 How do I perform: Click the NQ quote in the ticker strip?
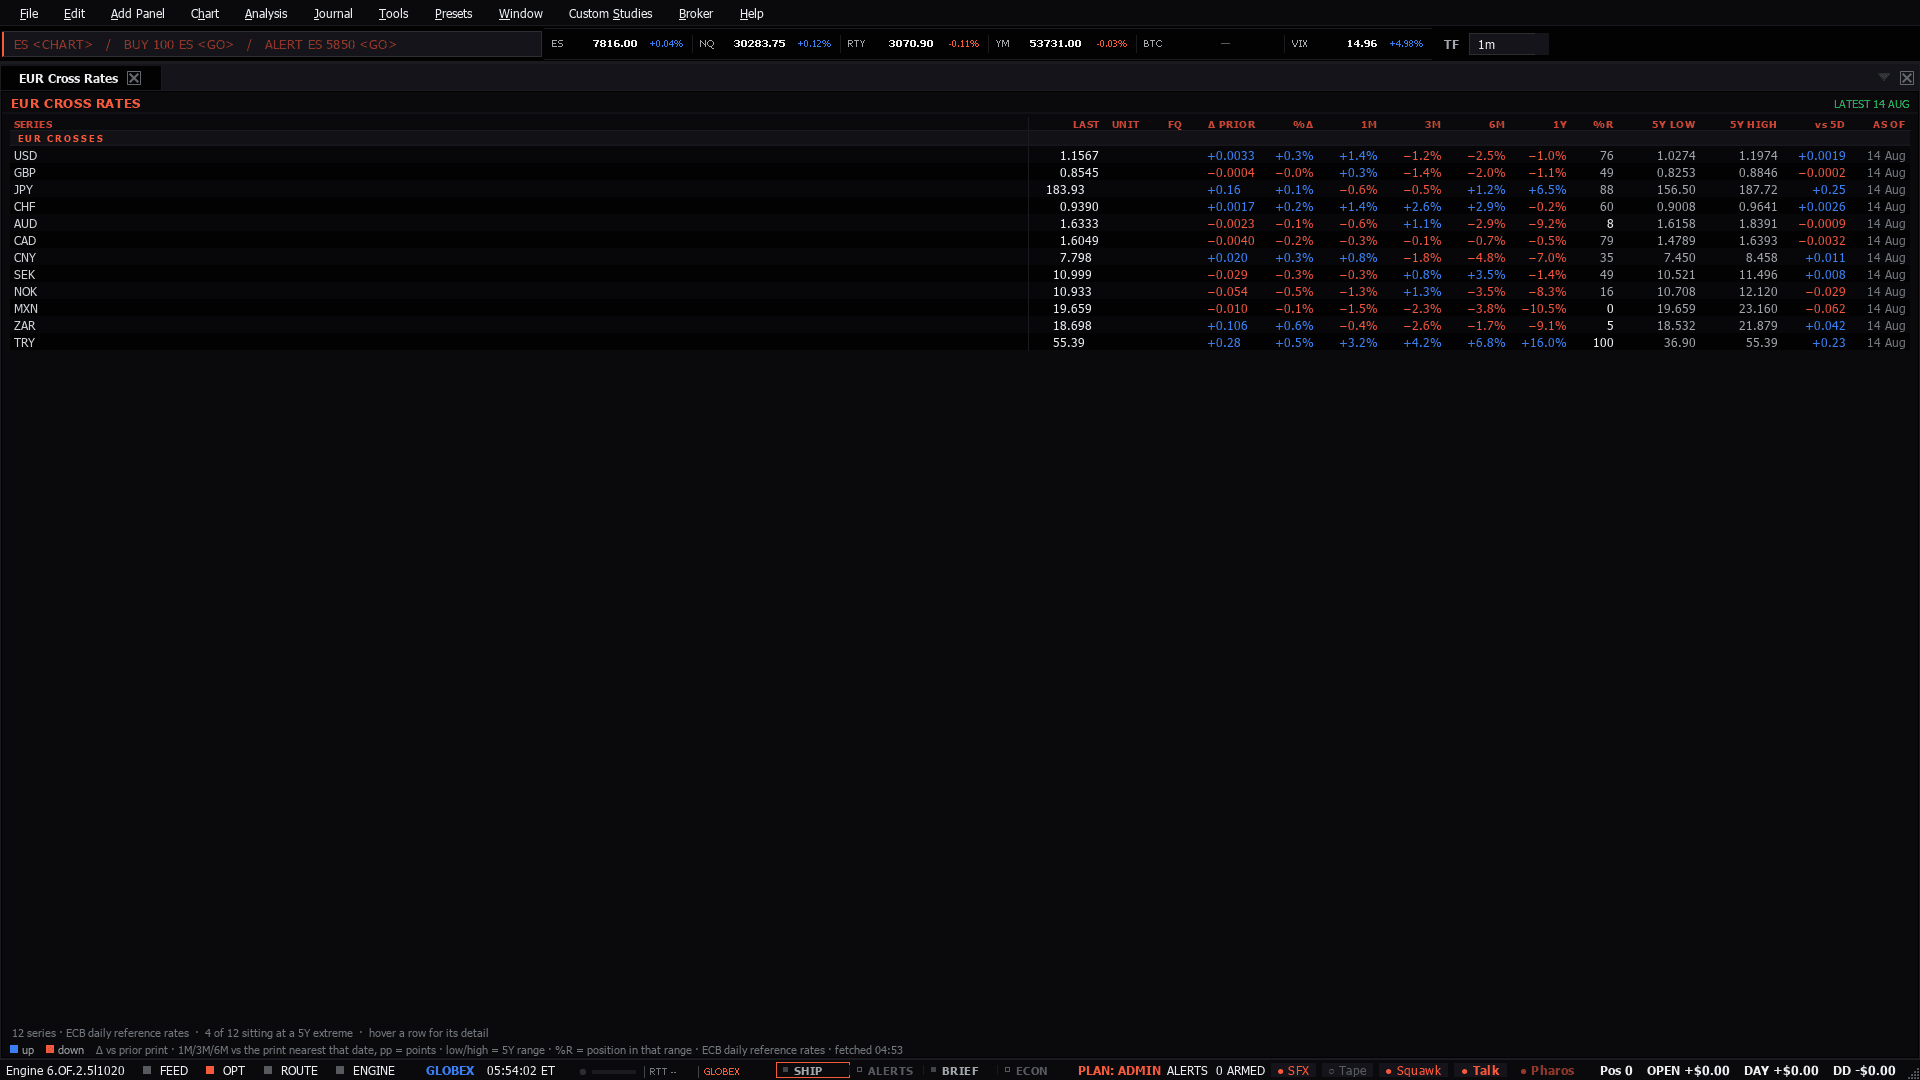pyautogui.click(x=765, y=44)
